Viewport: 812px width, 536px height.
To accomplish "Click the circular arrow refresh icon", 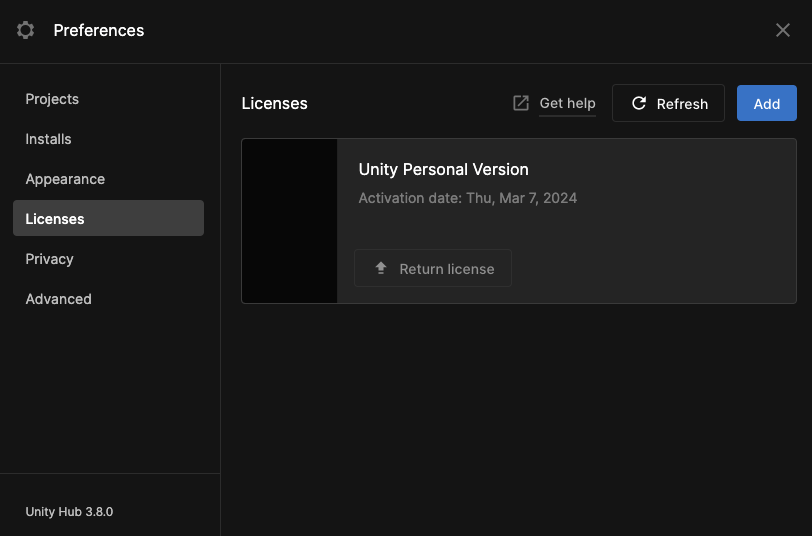I will point(639,103).
